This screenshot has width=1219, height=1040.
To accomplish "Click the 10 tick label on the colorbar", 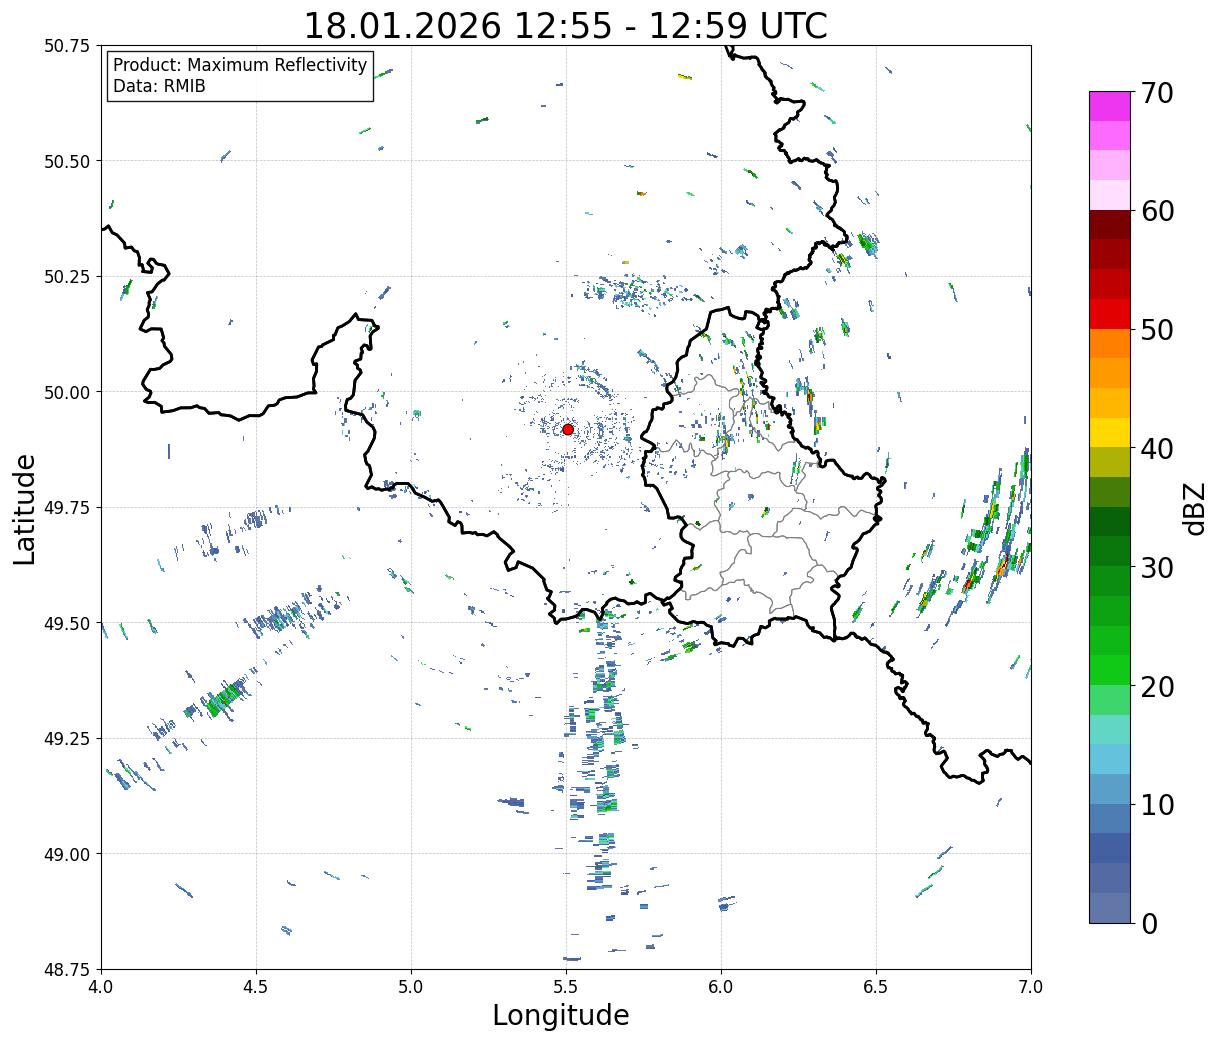I will click(1157, 805).
